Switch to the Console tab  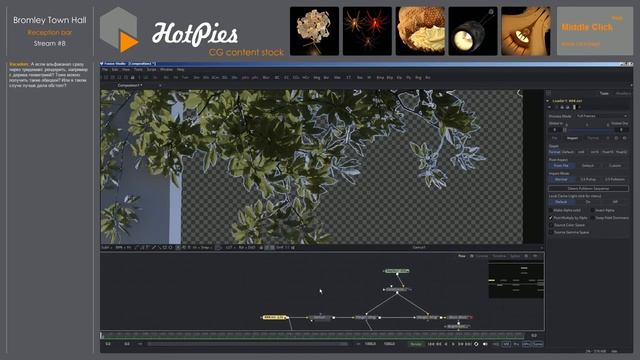[482, 256]
